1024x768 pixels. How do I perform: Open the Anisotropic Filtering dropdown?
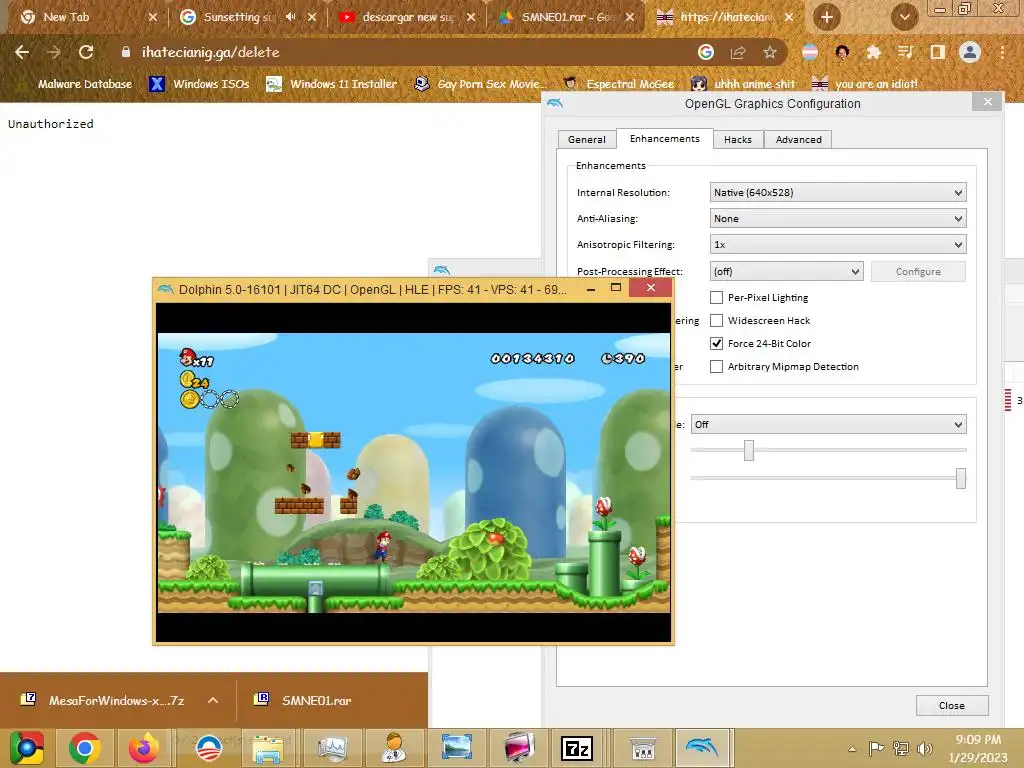[838, 245]
